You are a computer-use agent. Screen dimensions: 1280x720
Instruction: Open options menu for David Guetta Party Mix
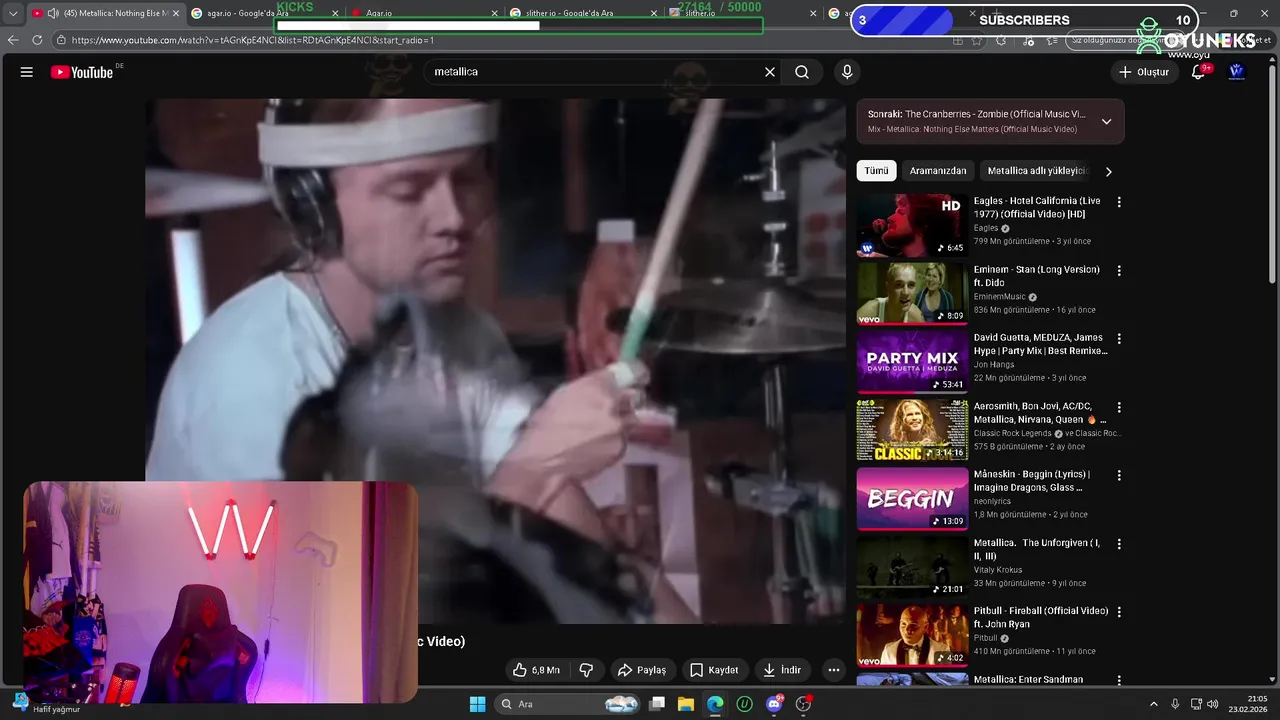(1119, 339)
